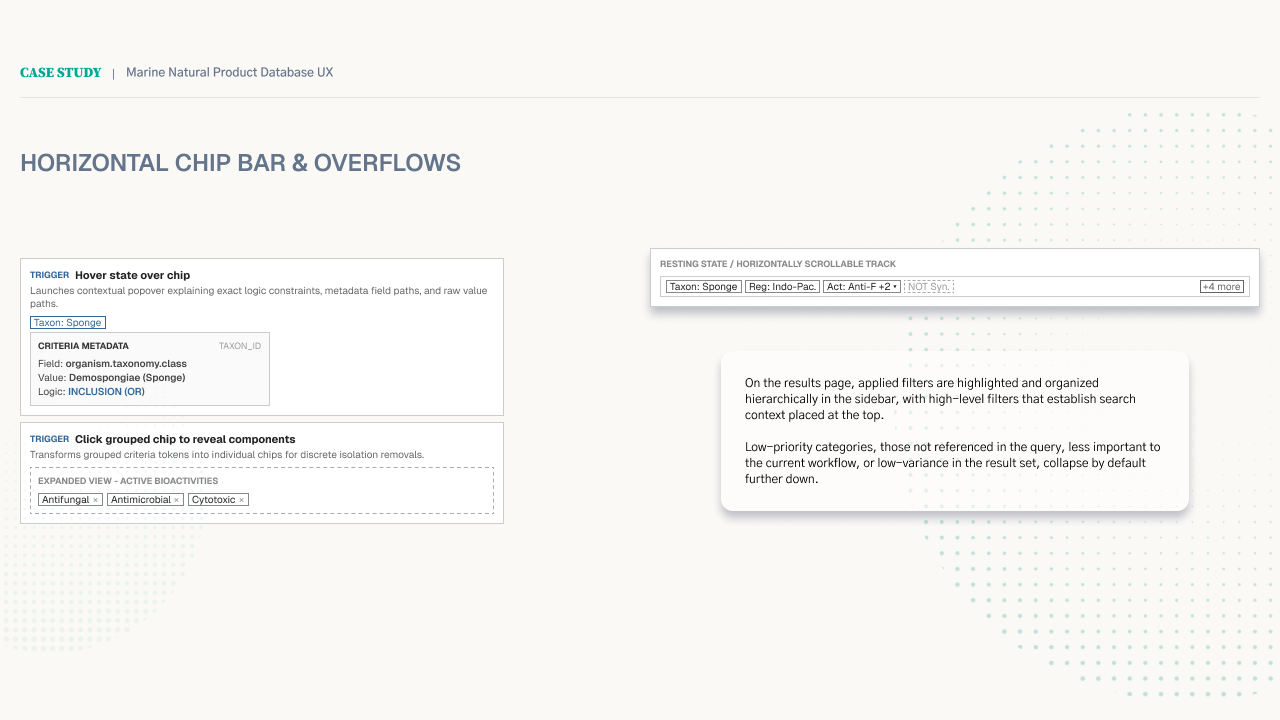Click the 'Launches contextual popover' description text
This screenshot has height=720, width=1280.
tap(260, 297)
